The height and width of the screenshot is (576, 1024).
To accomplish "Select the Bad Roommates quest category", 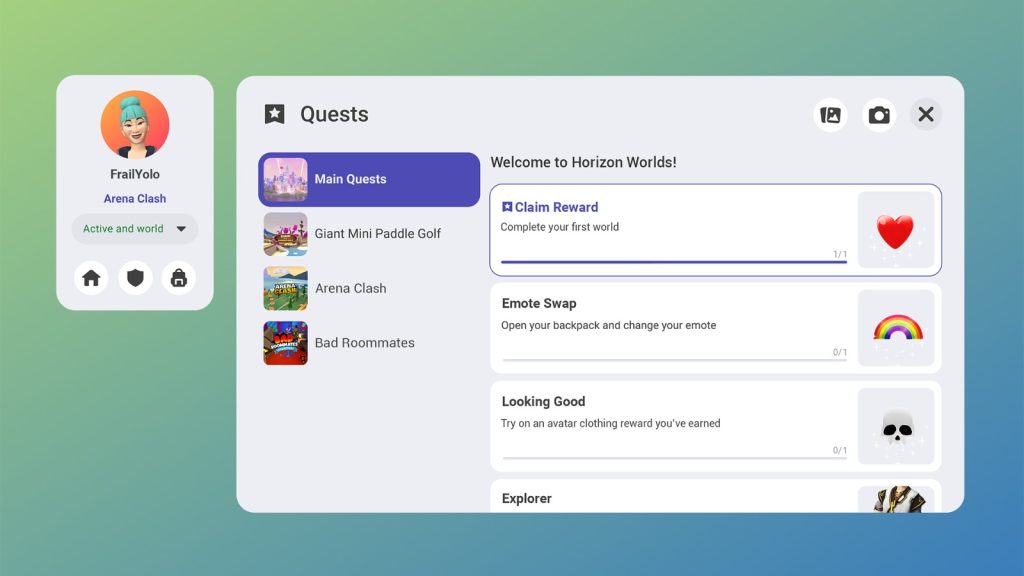I will (x=368, y=342).
